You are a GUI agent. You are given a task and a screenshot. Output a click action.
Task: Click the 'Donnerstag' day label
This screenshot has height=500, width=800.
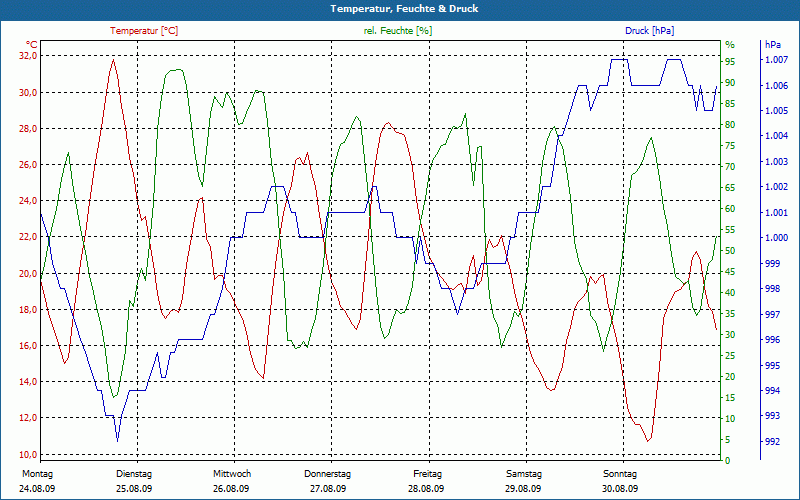pyautogui.click(x=328, y=474)
